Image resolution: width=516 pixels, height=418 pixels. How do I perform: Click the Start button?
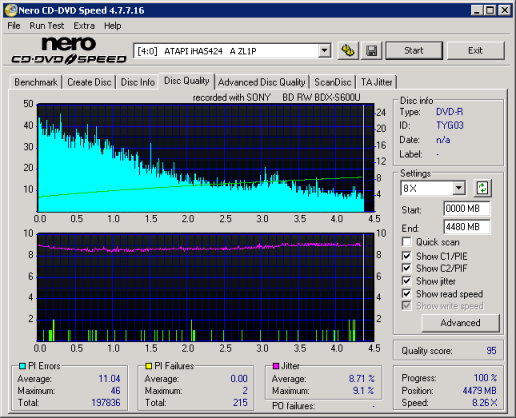(x=414, y=51)
